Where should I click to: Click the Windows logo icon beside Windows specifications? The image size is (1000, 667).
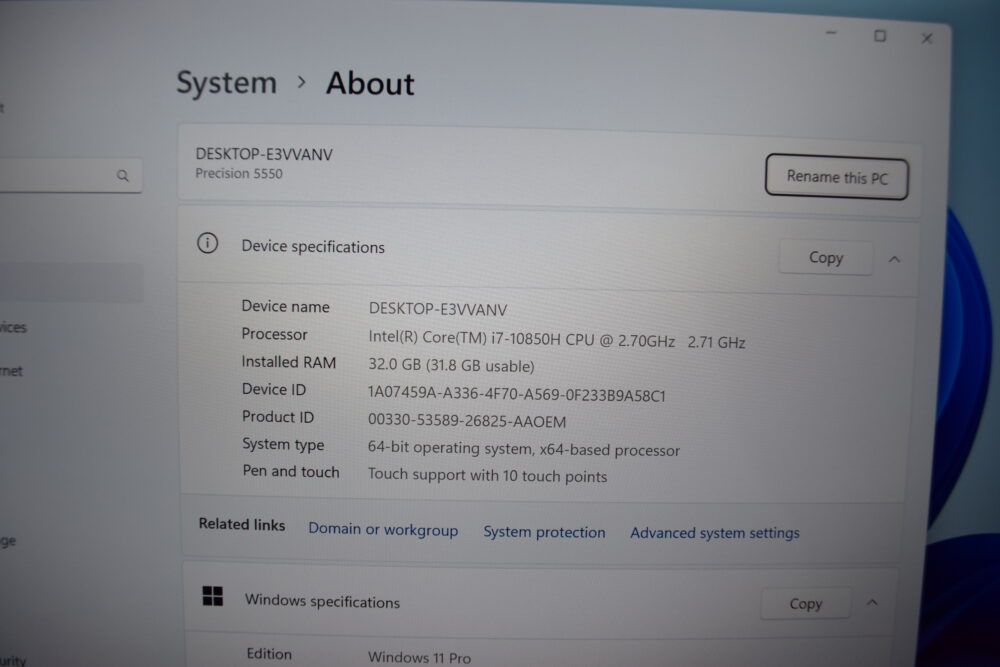tap(212, 596)
